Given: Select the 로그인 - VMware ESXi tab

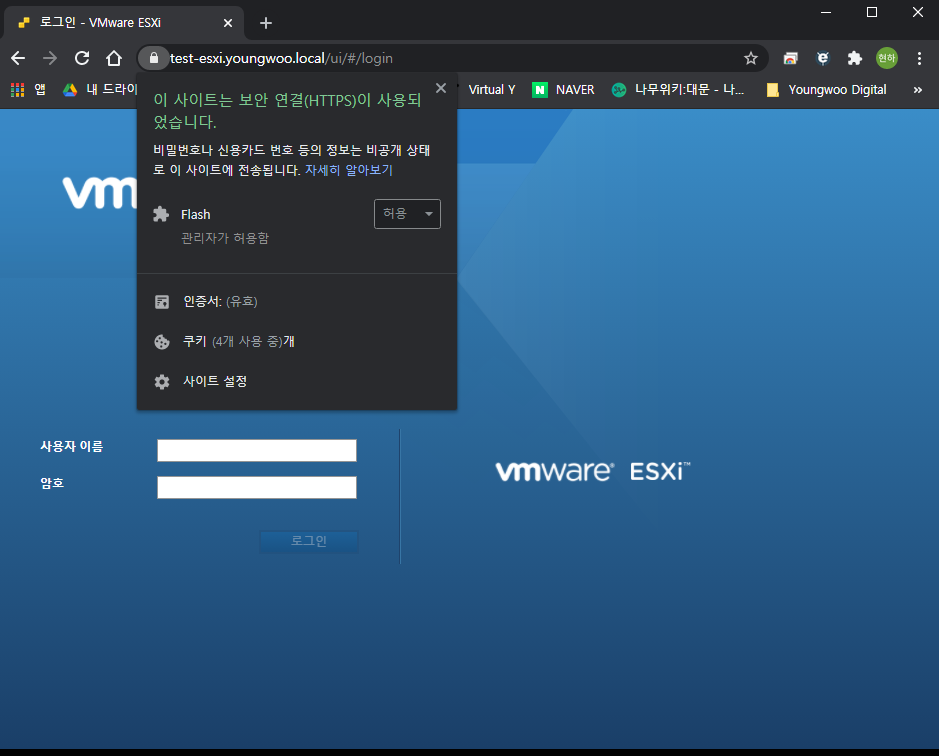Looking at the screenshot, I should coord(123,23).
